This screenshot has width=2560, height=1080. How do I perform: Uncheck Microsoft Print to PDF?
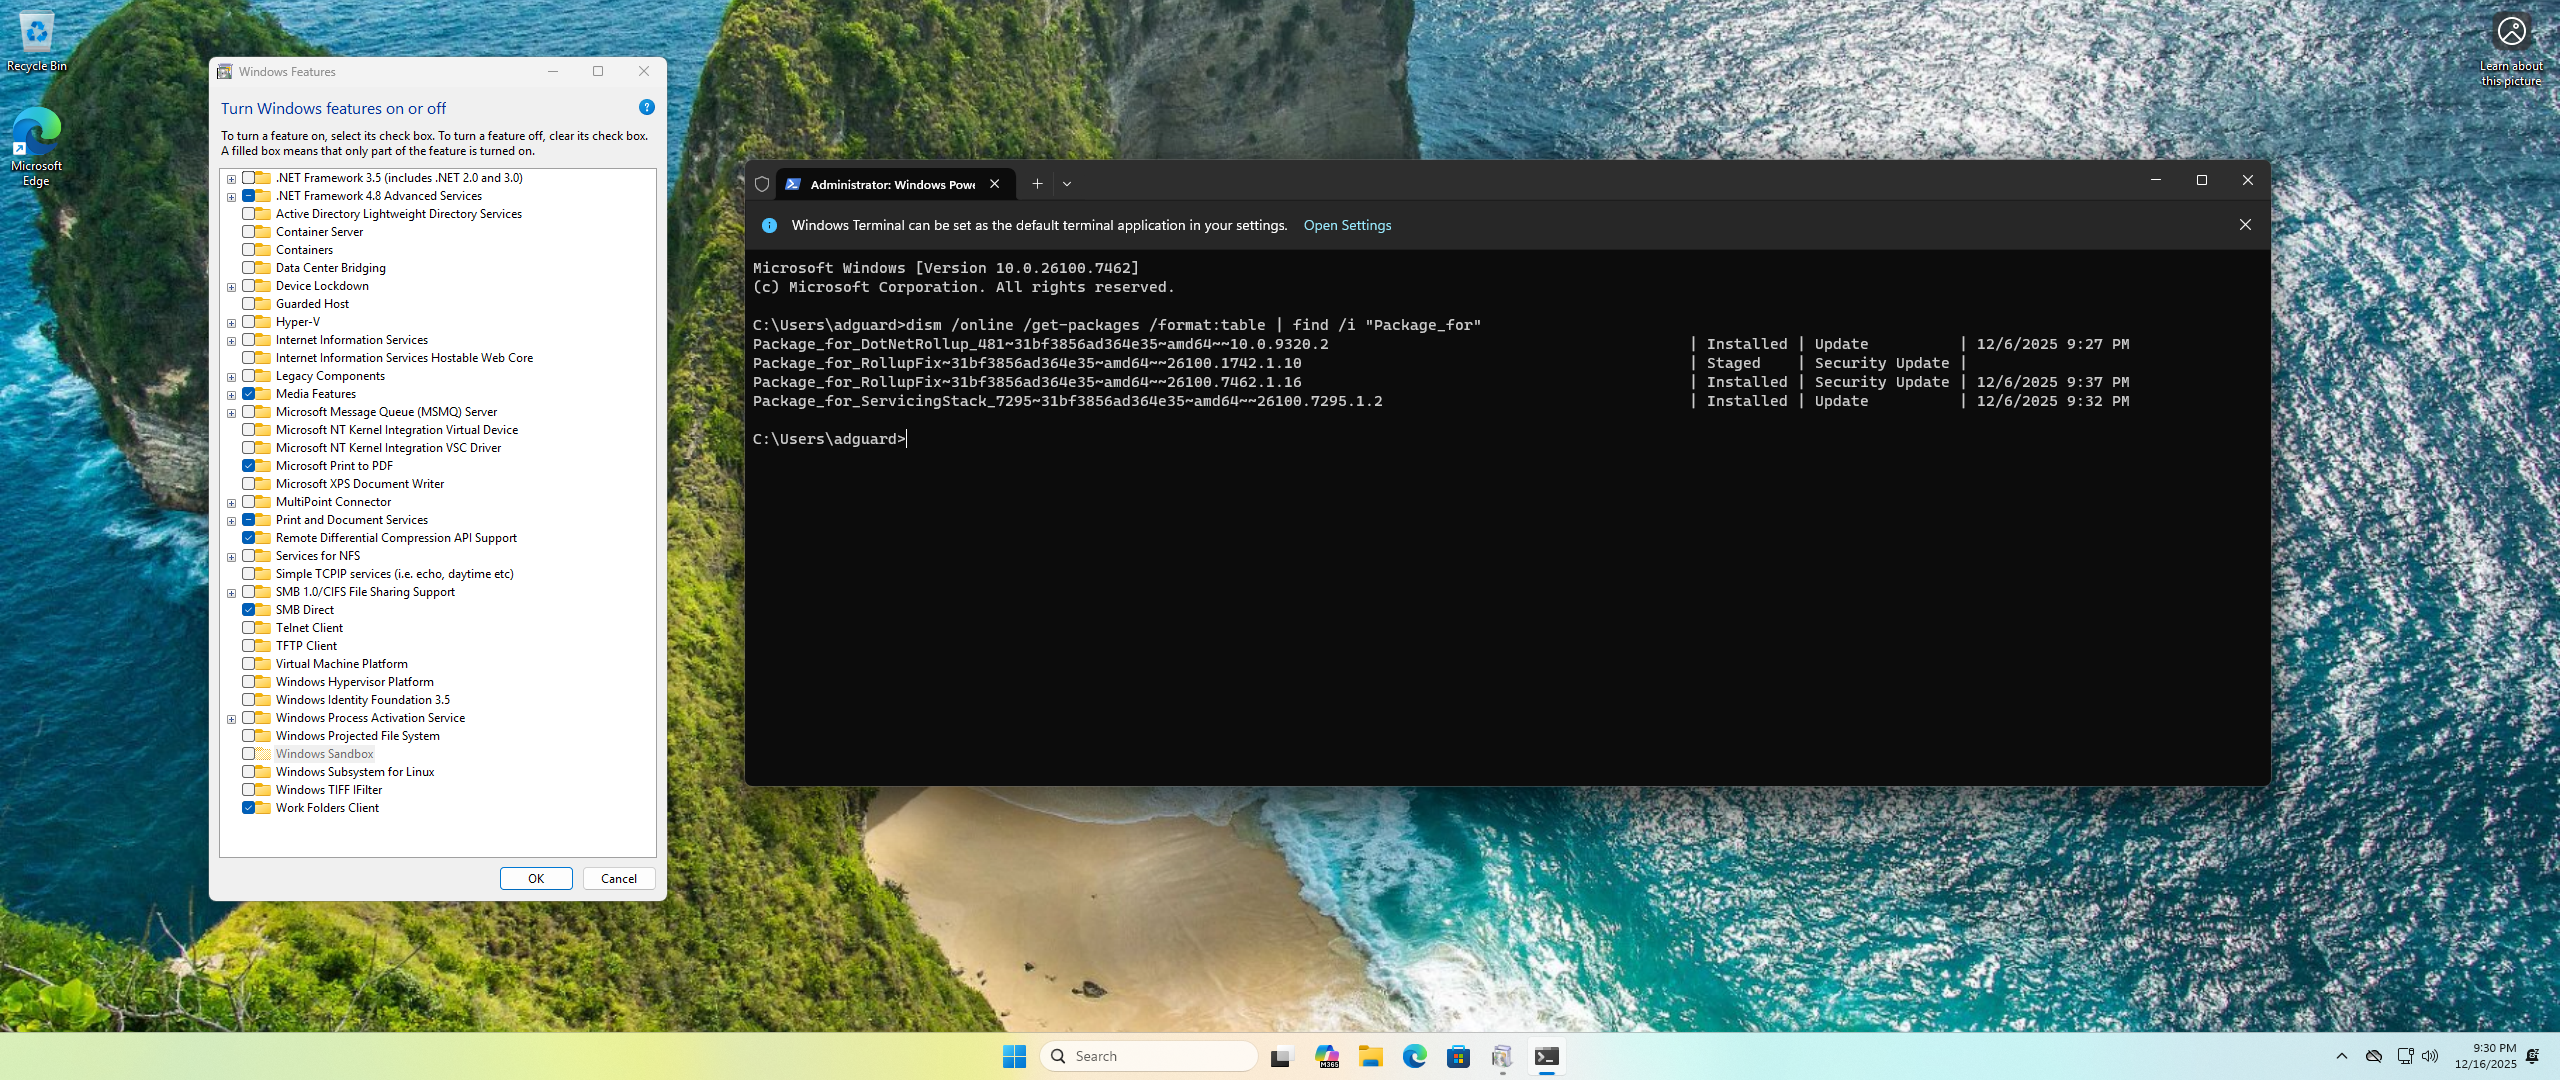pyautogui.click(x=248, y=466)
